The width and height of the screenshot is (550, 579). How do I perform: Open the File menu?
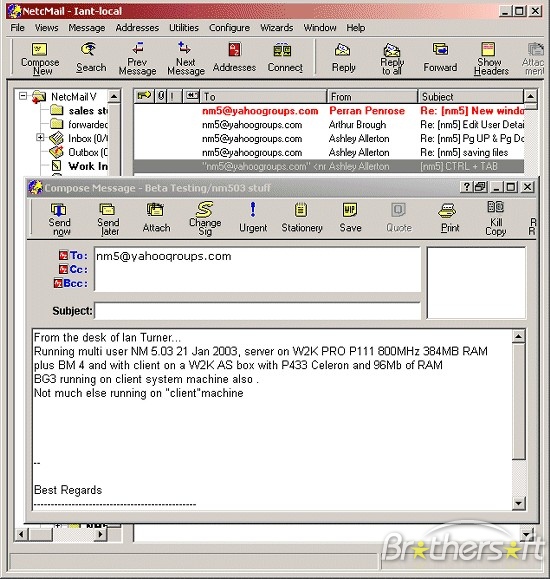pyautogui.click(x=17, y=28)
